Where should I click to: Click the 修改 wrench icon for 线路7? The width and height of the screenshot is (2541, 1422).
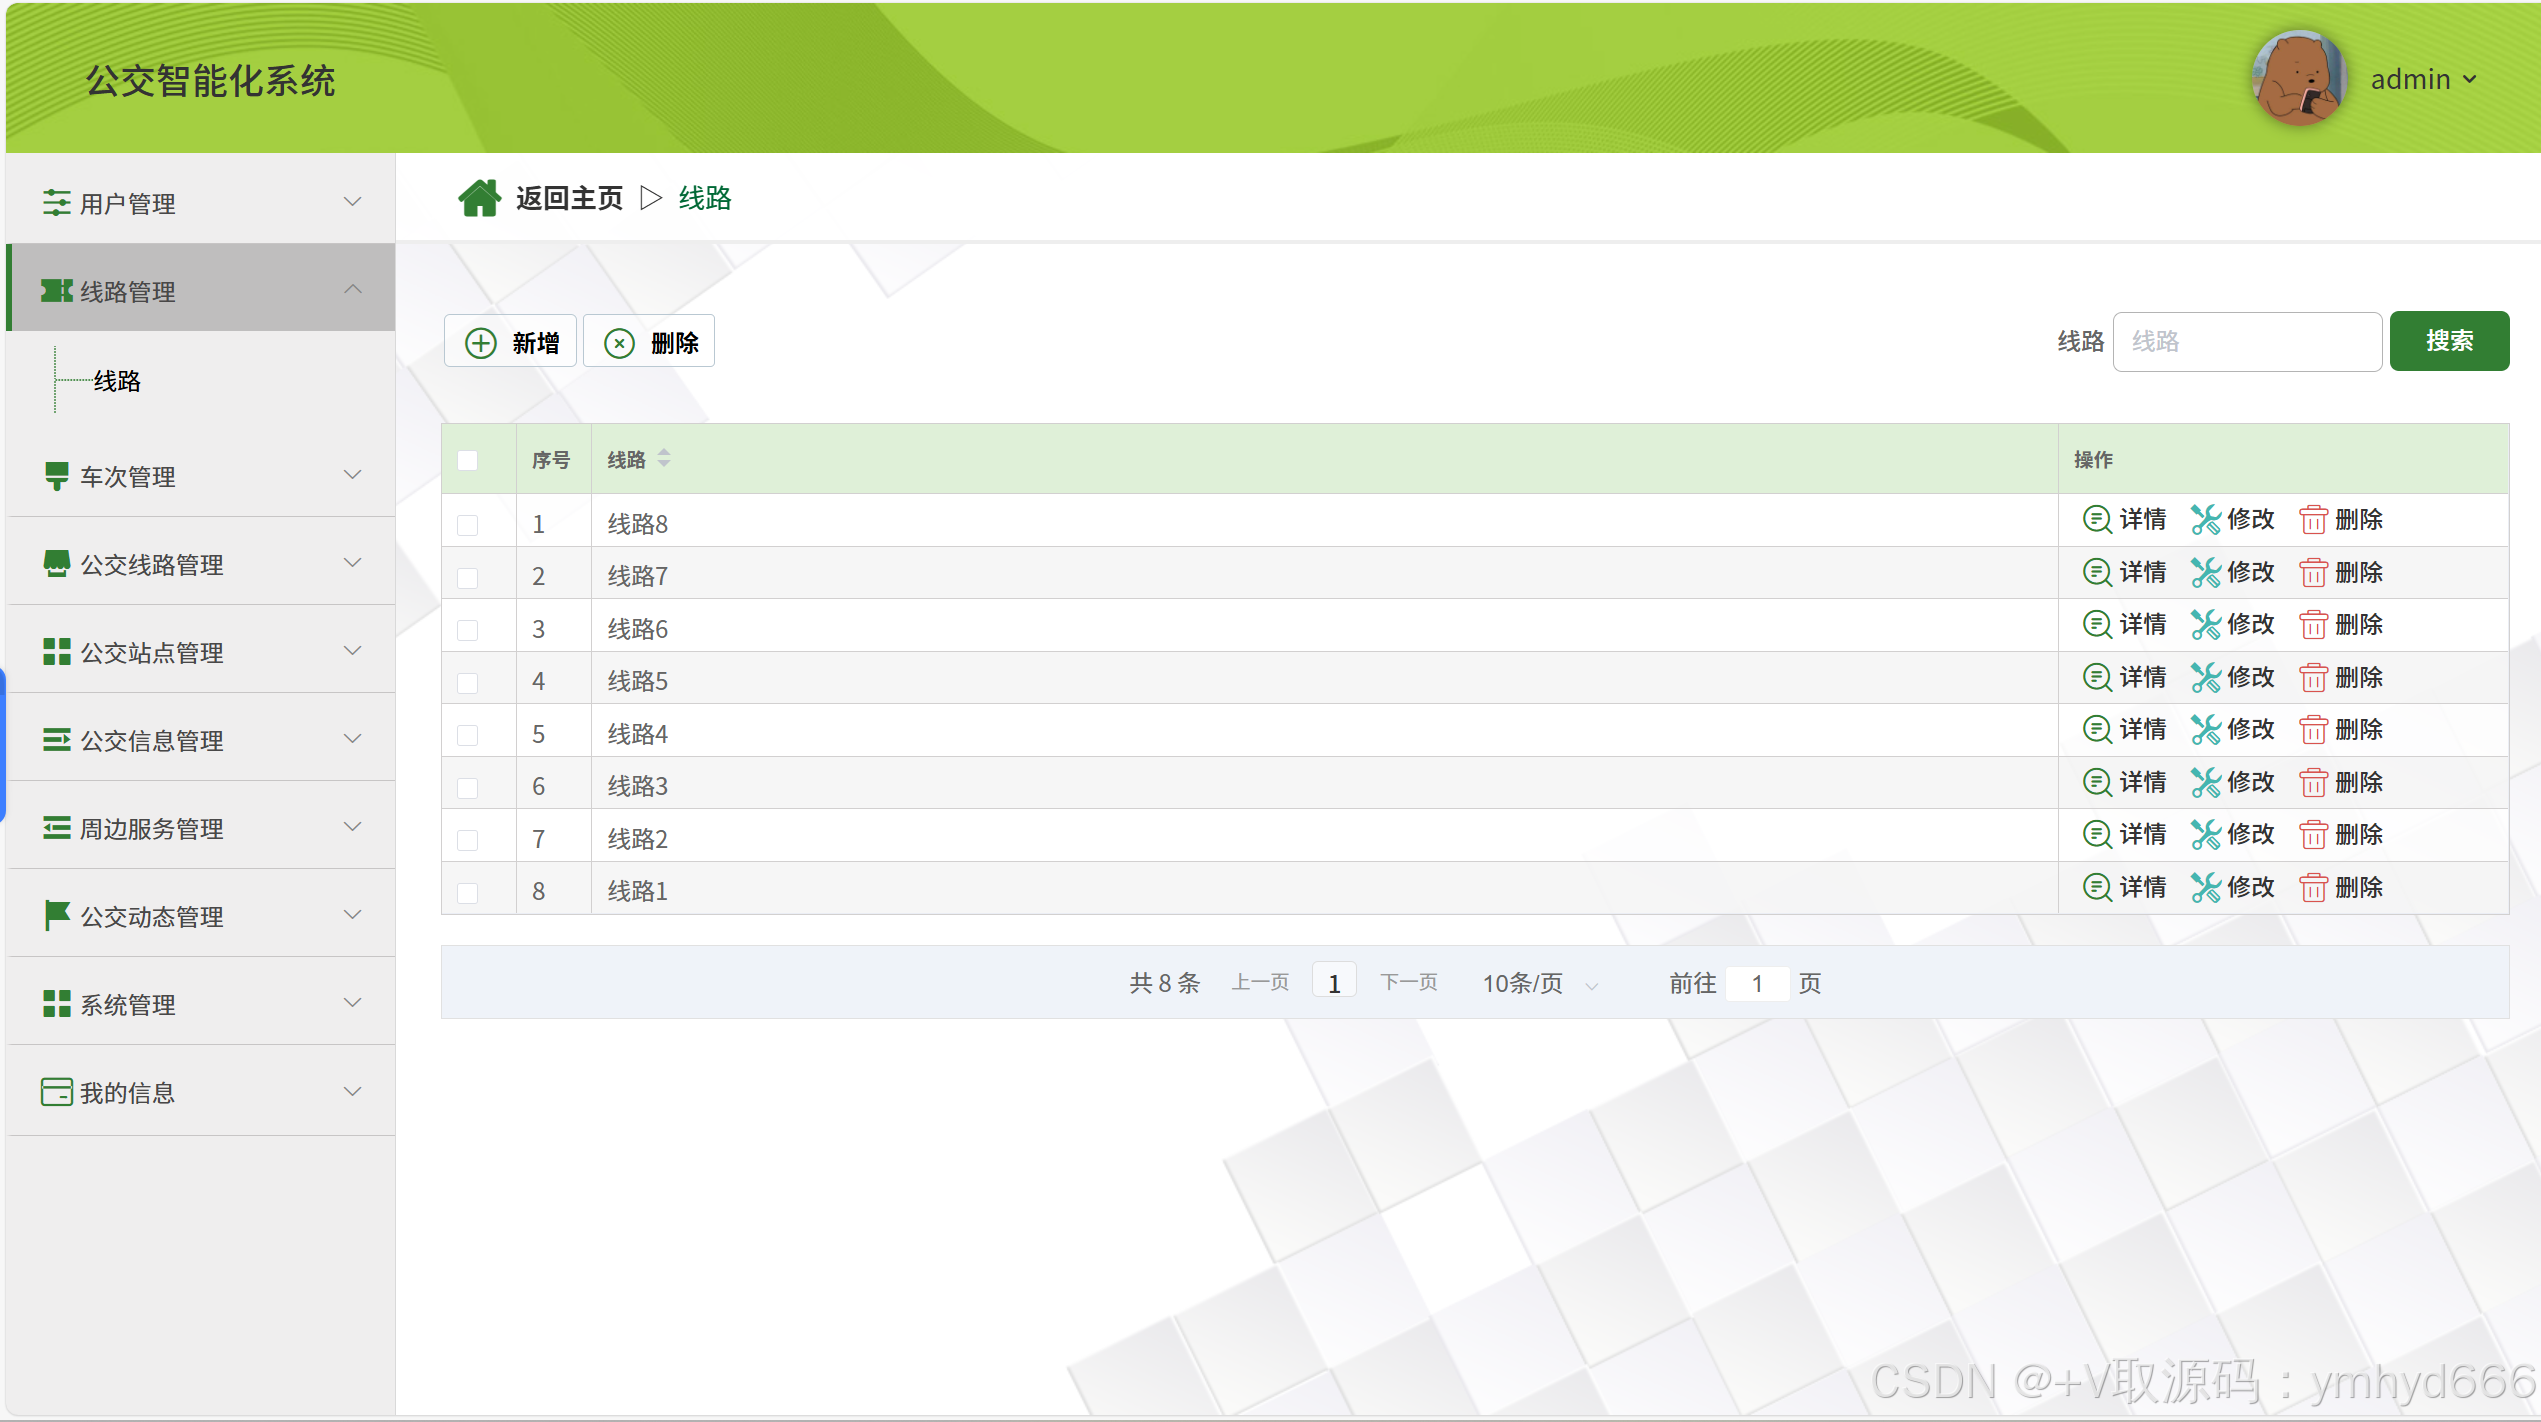pyautogui.click(x=2205, y=573)
